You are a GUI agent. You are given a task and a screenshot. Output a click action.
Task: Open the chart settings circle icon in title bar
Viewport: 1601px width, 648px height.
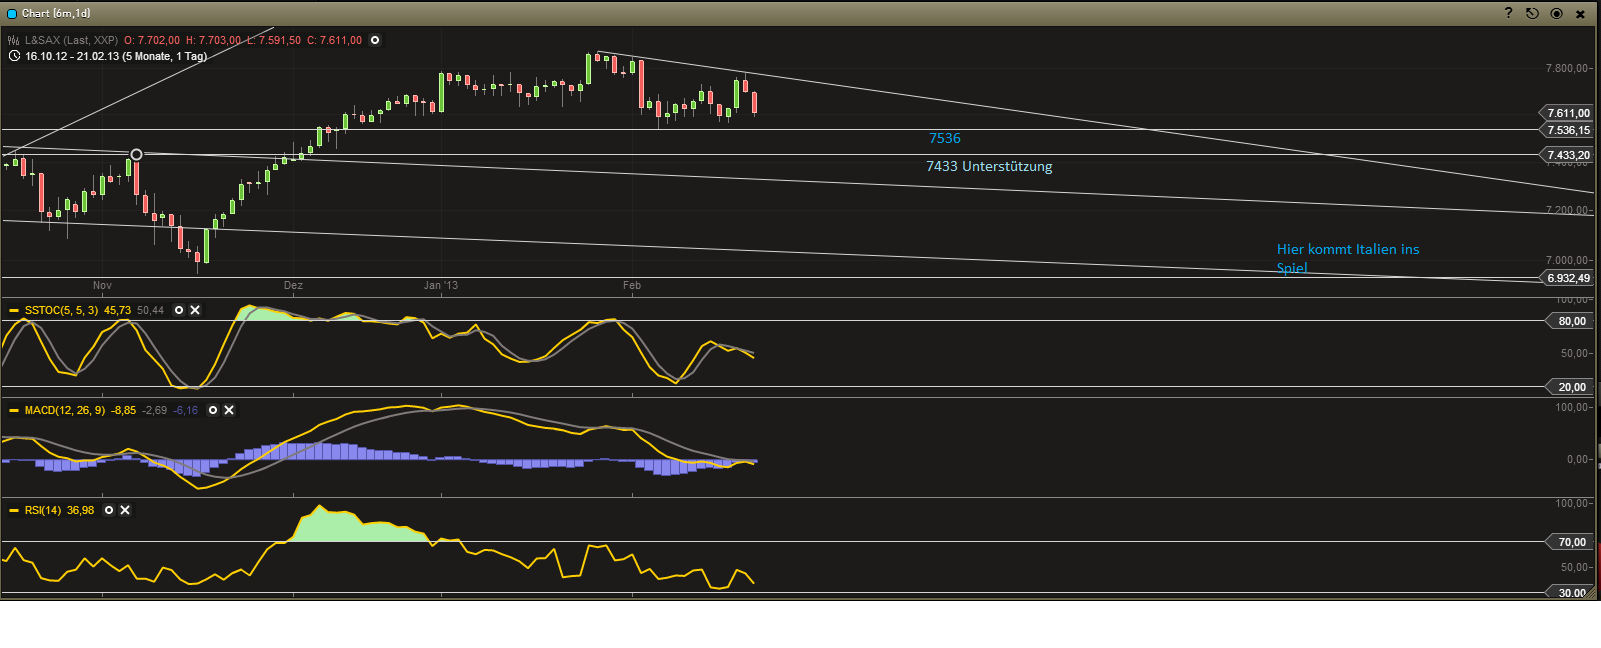[x=1556, y=13]
